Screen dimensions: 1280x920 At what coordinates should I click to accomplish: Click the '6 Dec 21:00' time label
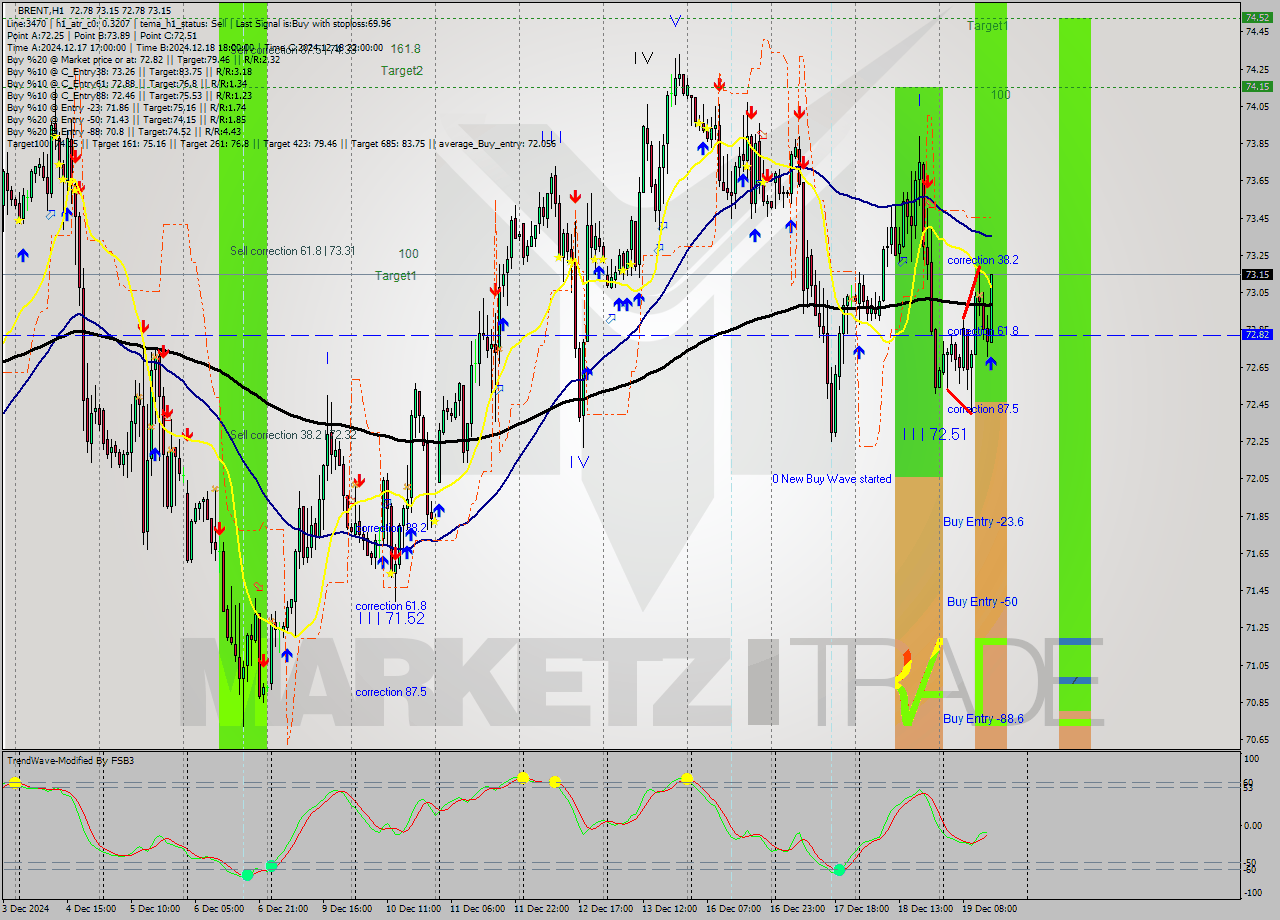(x=284, y=909)
